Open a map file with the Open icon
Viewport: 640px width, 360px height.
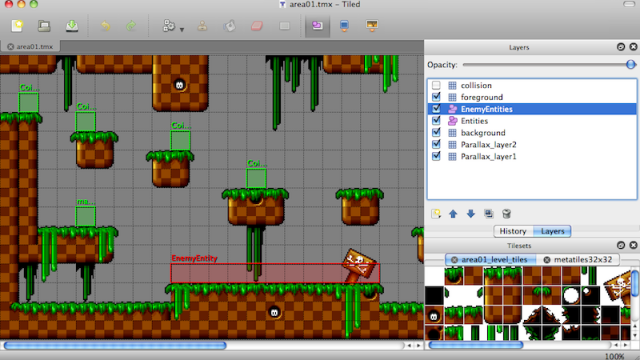click(44, 26)
